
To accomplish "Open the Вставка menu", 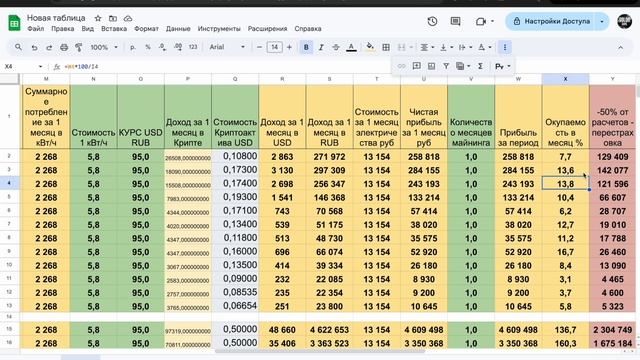I will [x=114, y=29].
